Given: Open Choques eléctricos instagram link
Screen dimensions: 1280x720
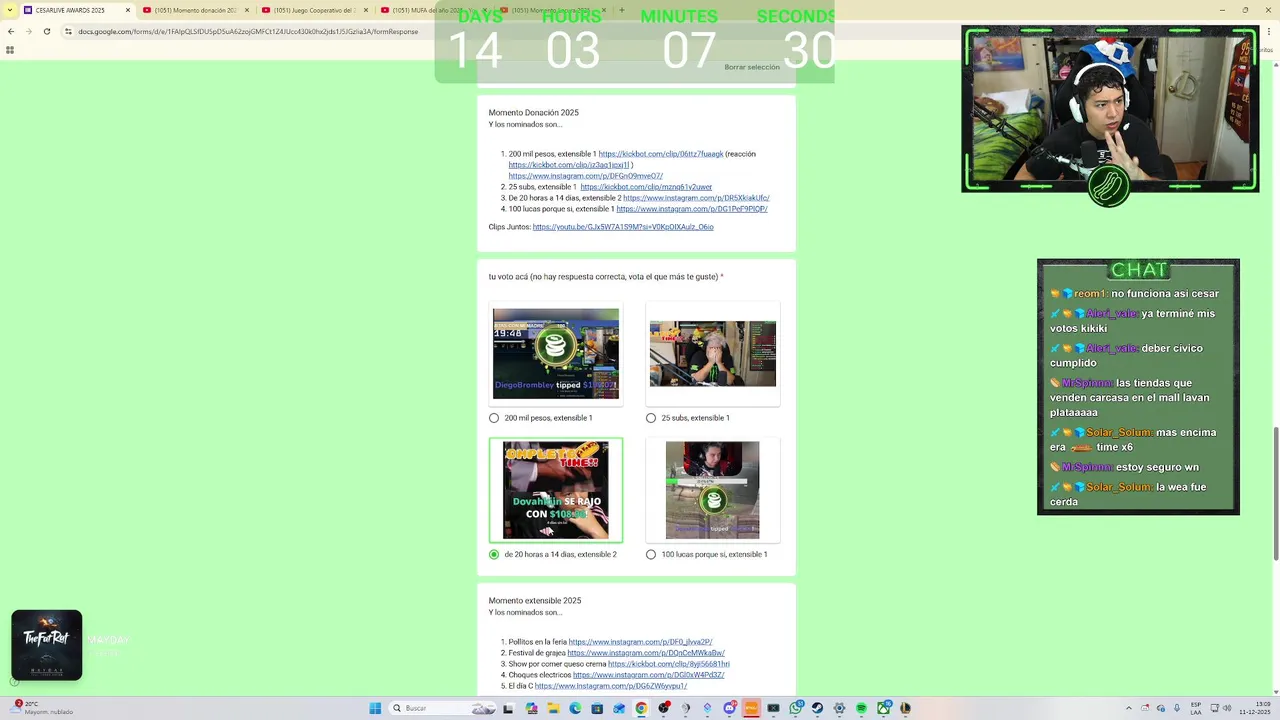Looking at the screenshot, I should tap(648, 675).
